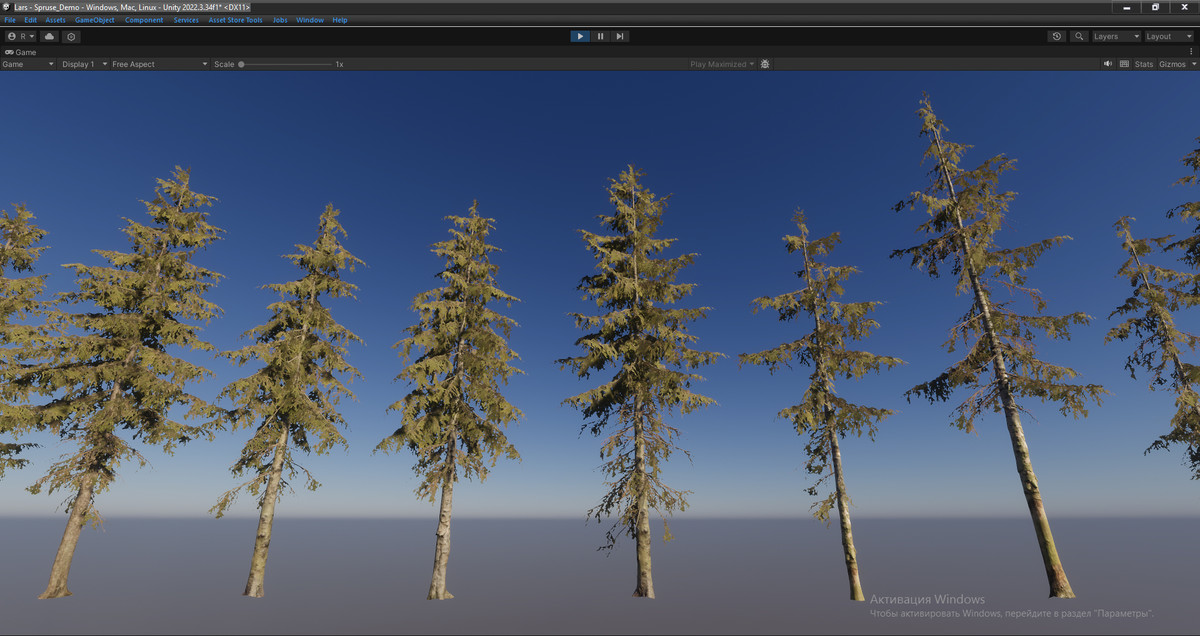Click the frame debugger grid icon near Stats
Image resolution: width=1200 pixels, height=636 pixels.
pos(1123,63)
